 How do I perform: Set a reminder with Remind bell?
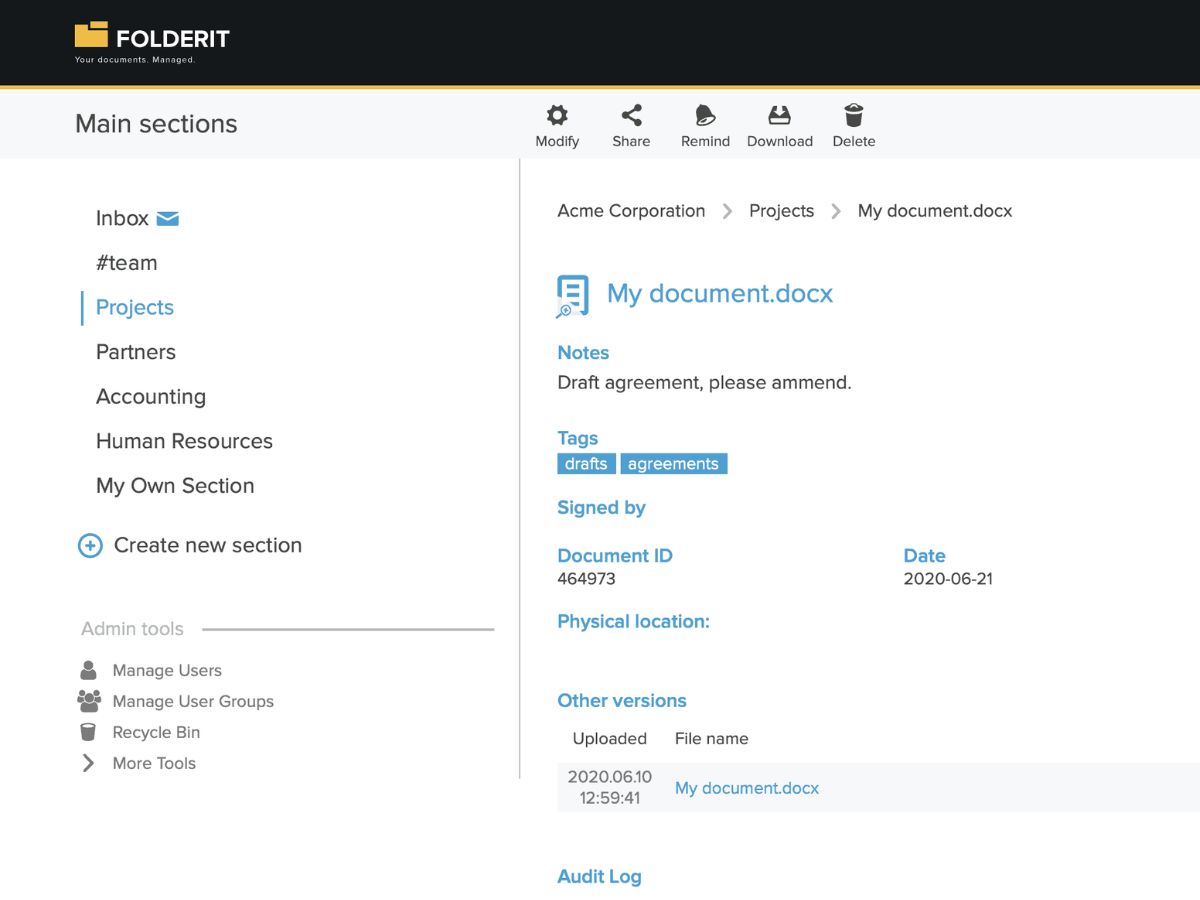point(705,115)
